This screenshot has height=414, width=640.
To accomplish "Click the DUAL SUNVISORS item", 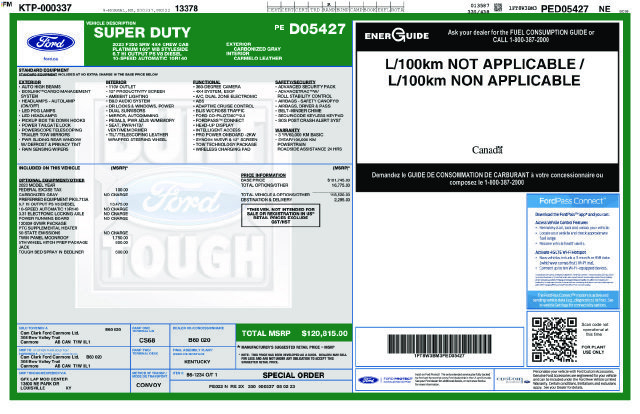I will pos(125,111).
